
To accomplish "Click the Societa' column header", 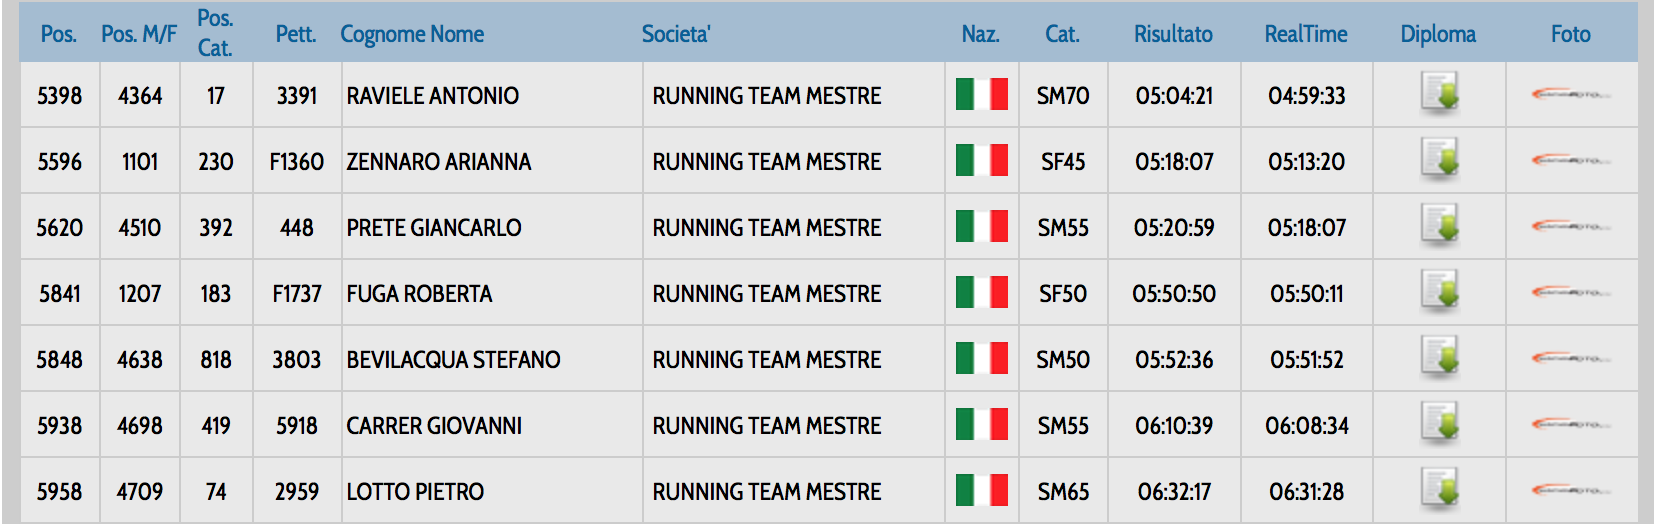I will point(676,34).
